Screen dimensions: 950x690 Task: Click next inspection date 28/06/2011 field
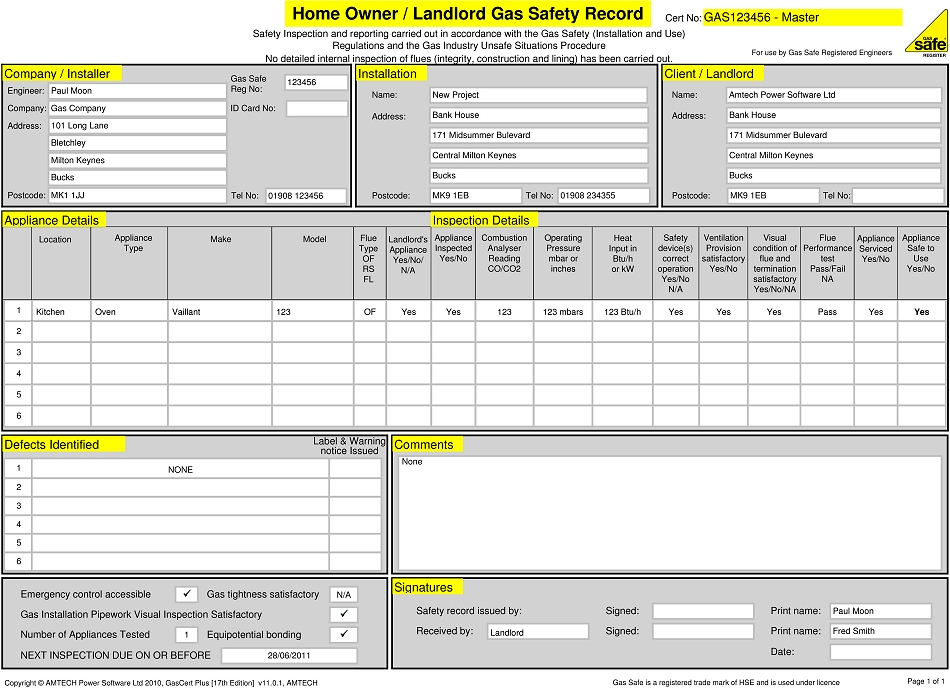(x=289, y=655)
